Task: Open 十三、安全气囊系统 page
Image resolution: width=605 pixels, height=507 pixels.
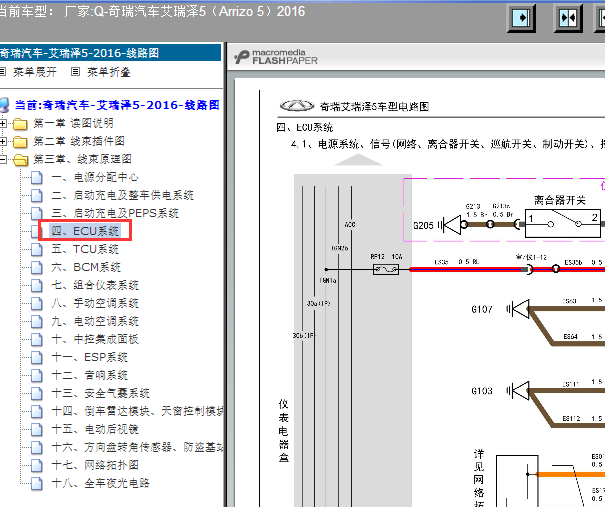Action: (x=100, y=393)
